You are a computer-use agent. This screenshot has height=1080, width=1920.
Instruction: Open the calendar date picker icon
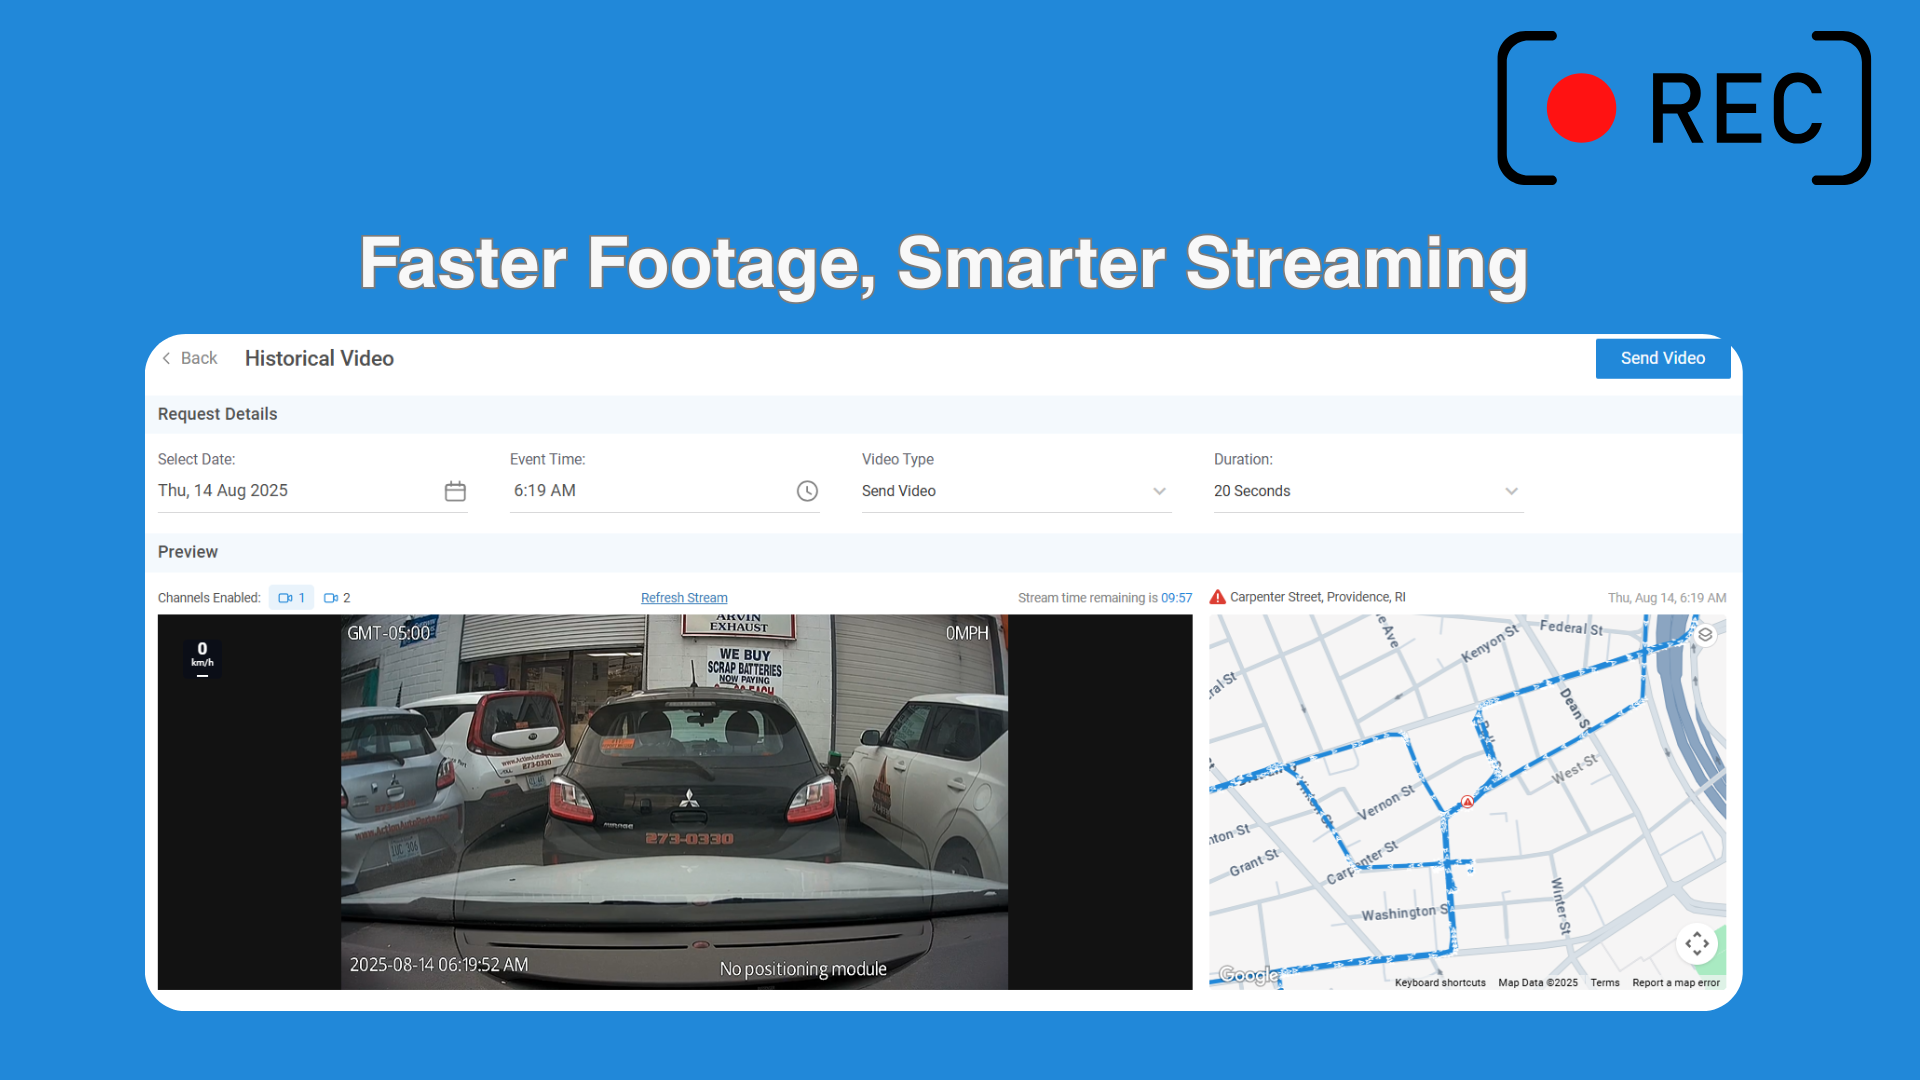(455, 491)
